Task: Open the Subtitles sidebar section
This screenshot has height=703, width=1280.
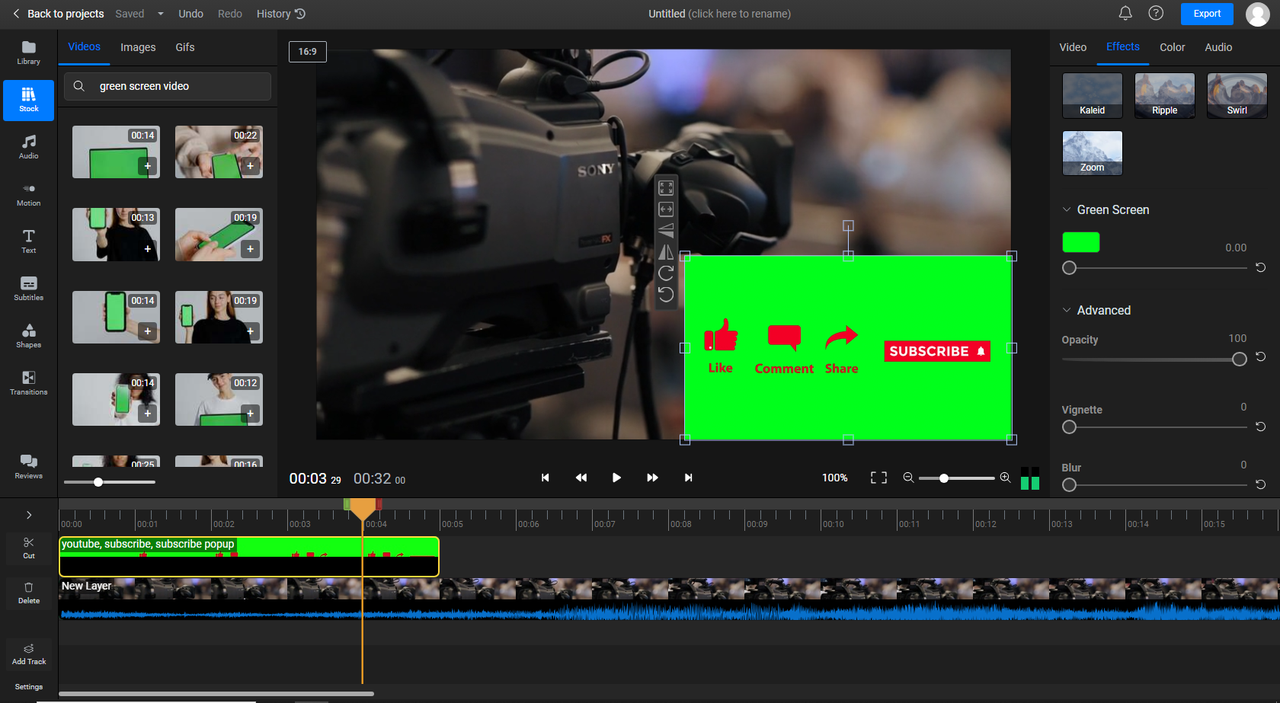Action: tap(28, 288)
